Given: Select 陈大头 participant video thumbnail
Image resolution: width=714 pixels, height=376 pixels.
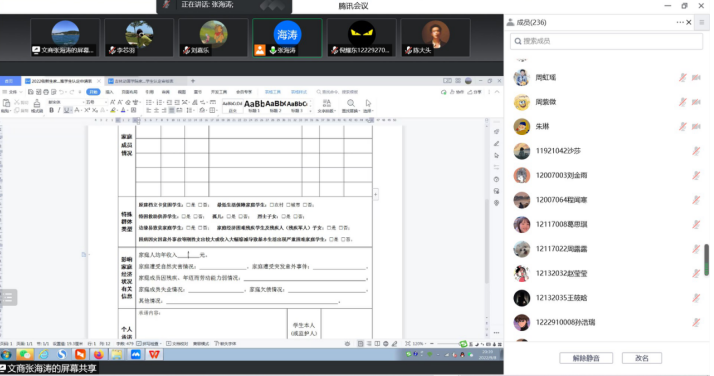Looking at the screenshot, I should tap(435, 38).
